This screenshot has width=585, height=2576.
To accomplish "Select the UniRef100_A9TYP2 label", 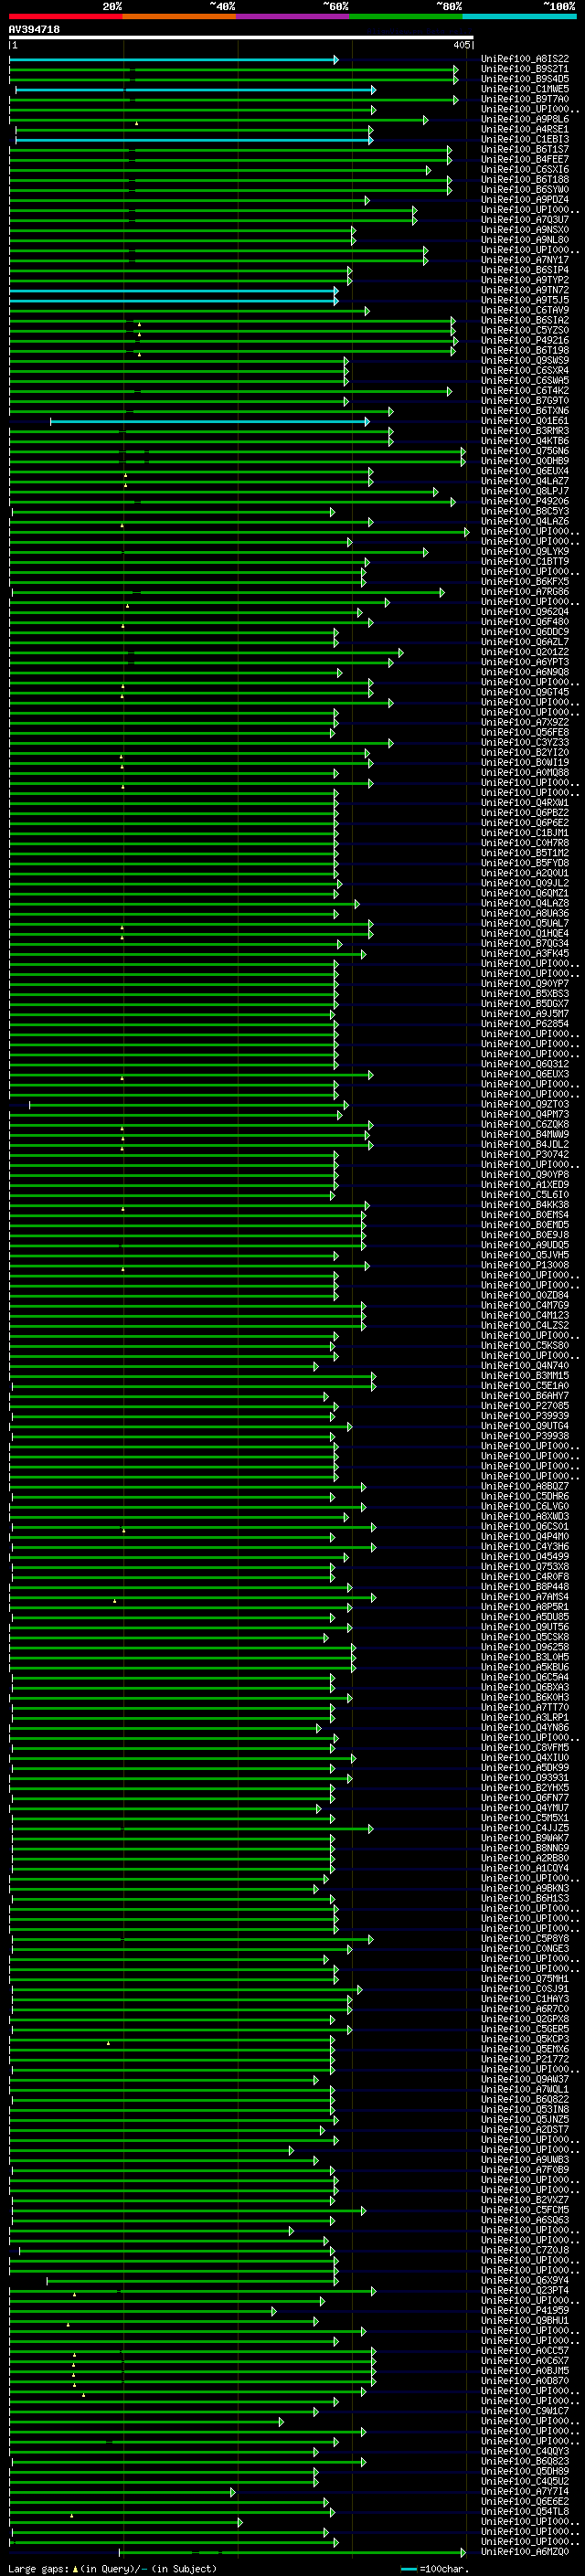I will click(525, 280).
